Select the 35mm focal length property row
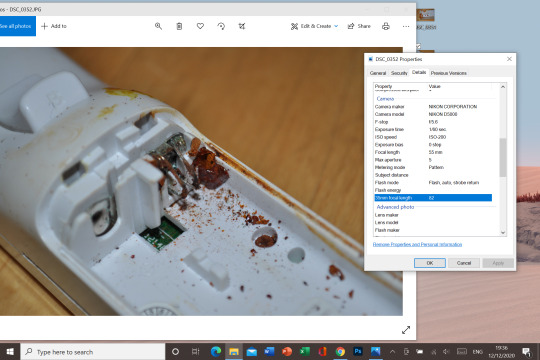The image size is (540, 360). tap(433, 198)
